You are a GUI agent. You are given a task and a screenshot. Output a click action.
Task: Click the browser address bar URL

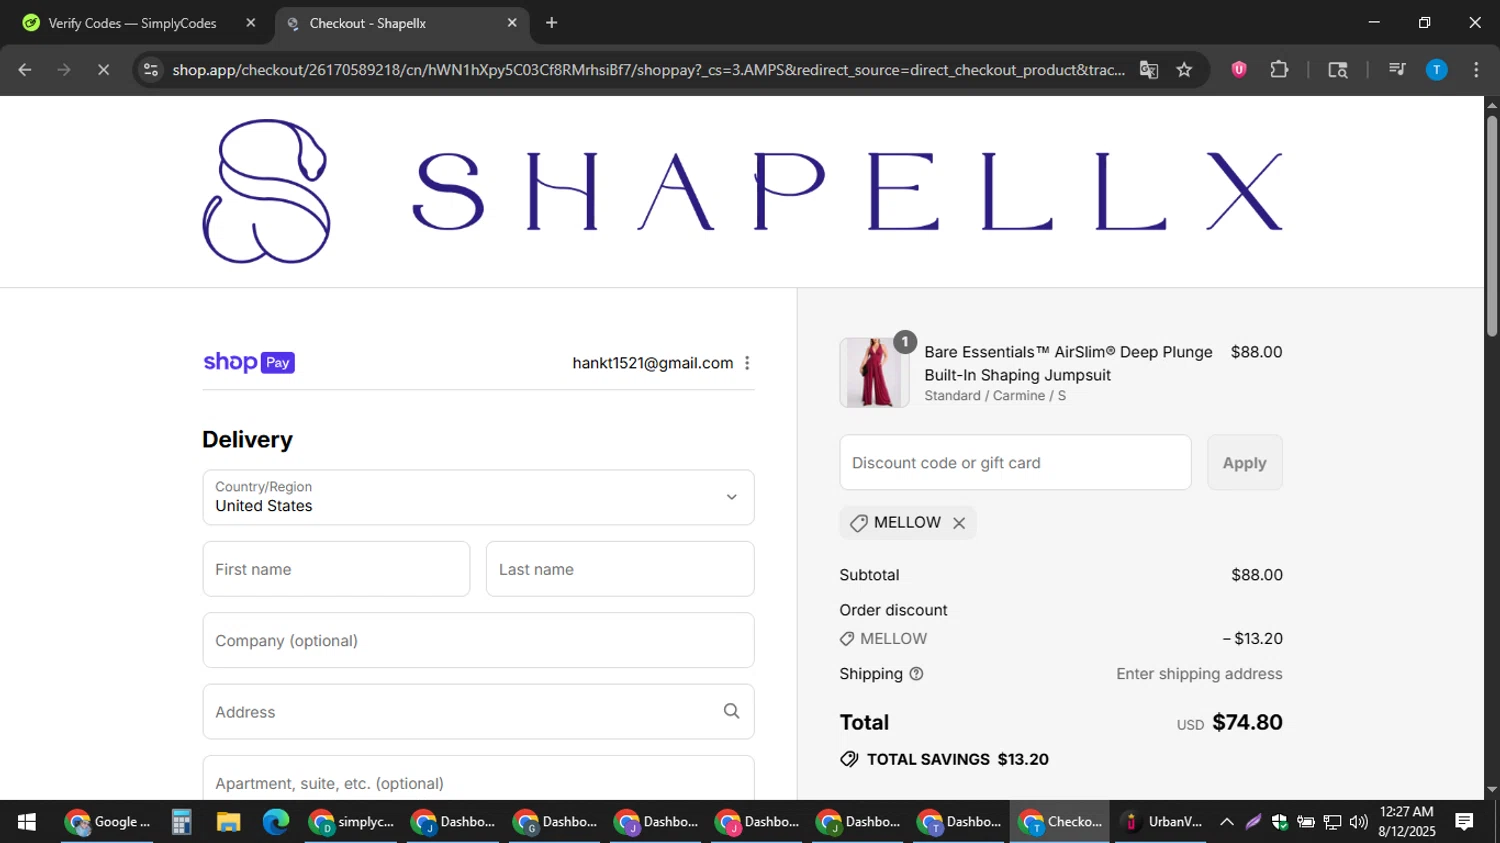point(648,69)
